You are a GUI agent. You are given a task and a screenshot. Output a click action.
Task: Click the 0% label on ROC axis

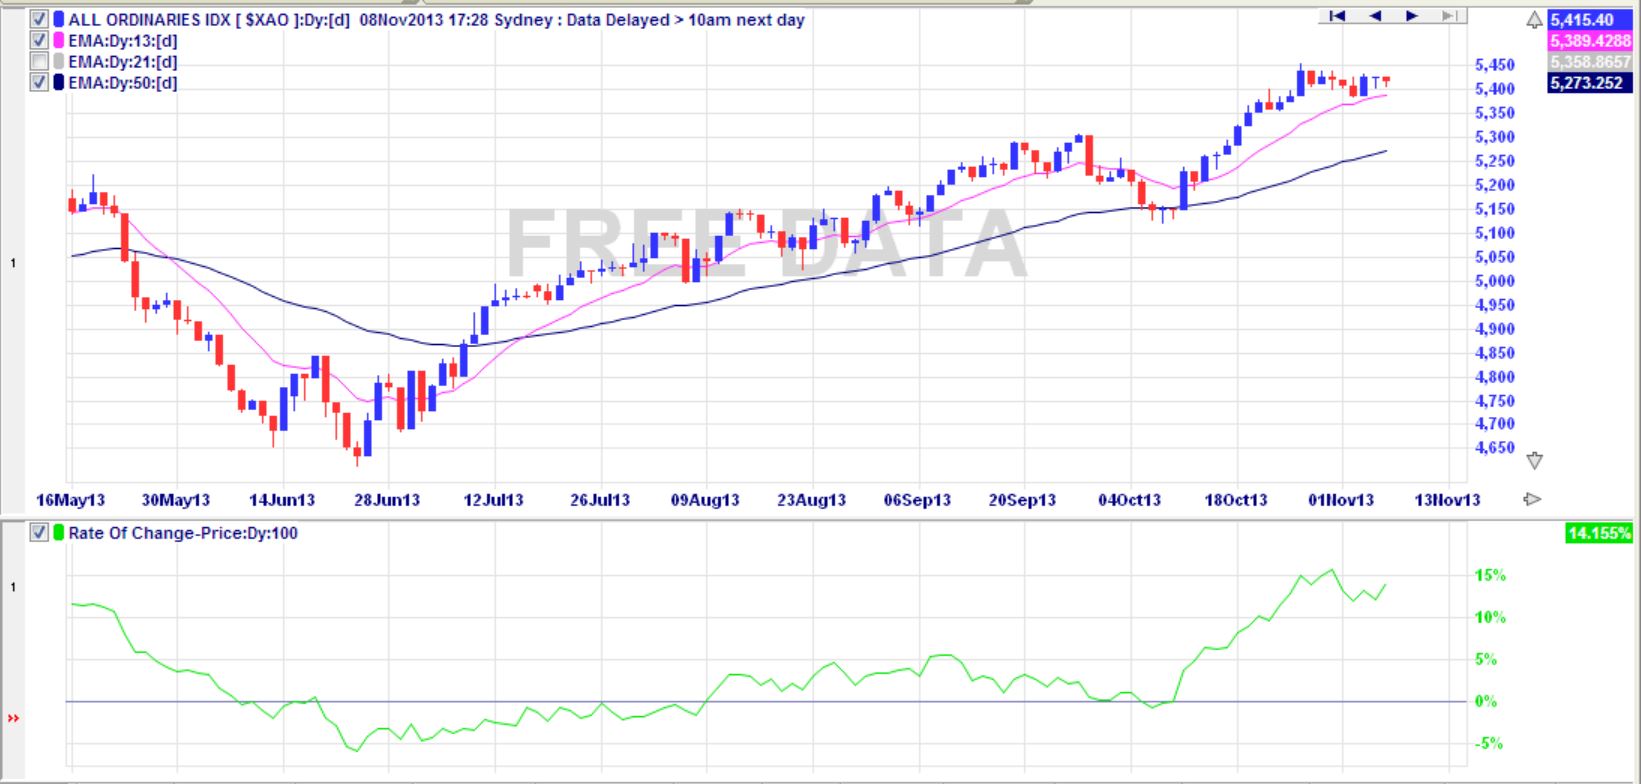(1486, 701)
